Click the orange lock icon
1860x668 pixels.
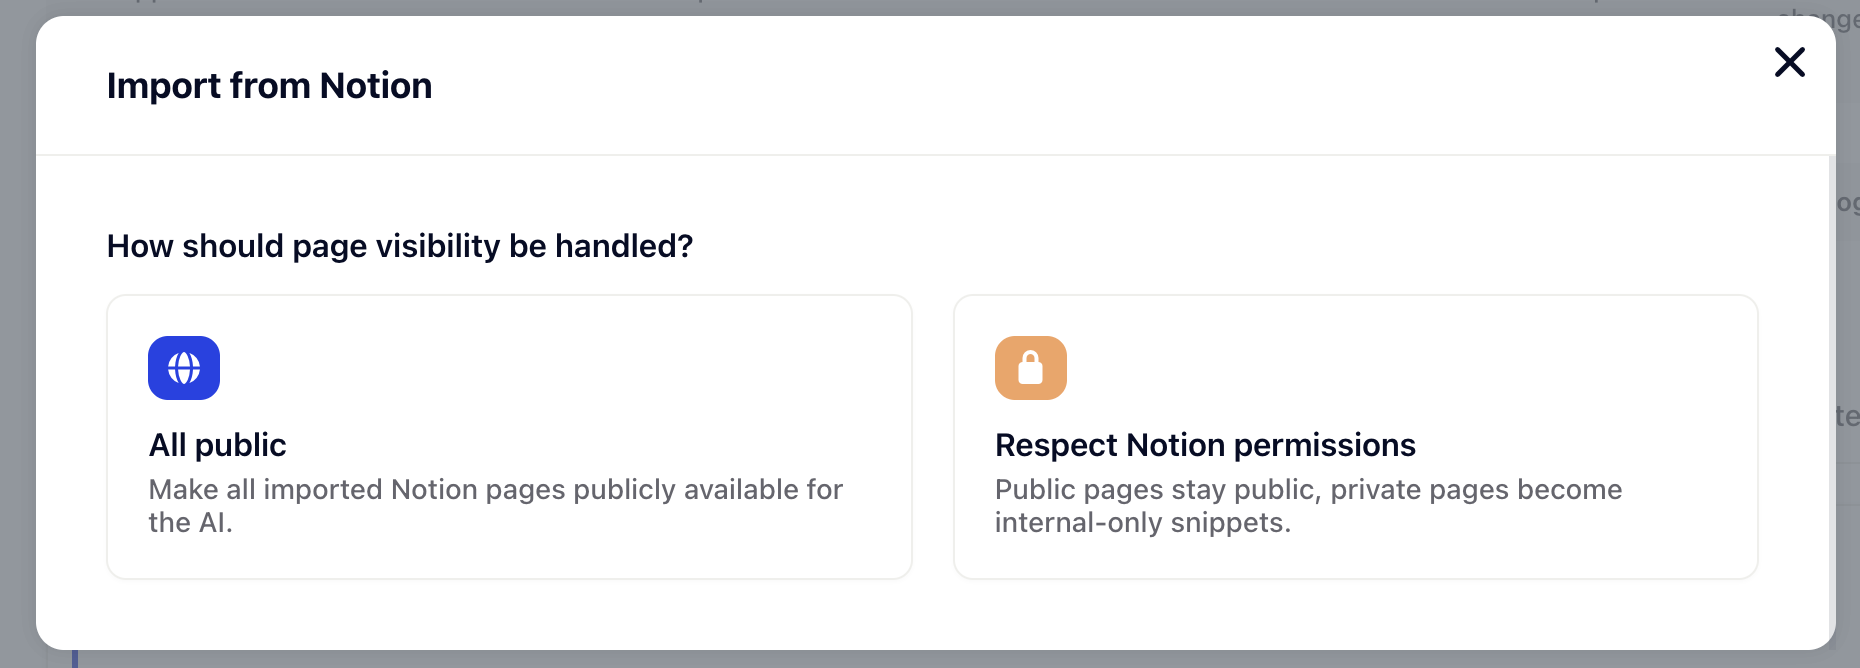pyautogui.click(x=1030, y=368)
